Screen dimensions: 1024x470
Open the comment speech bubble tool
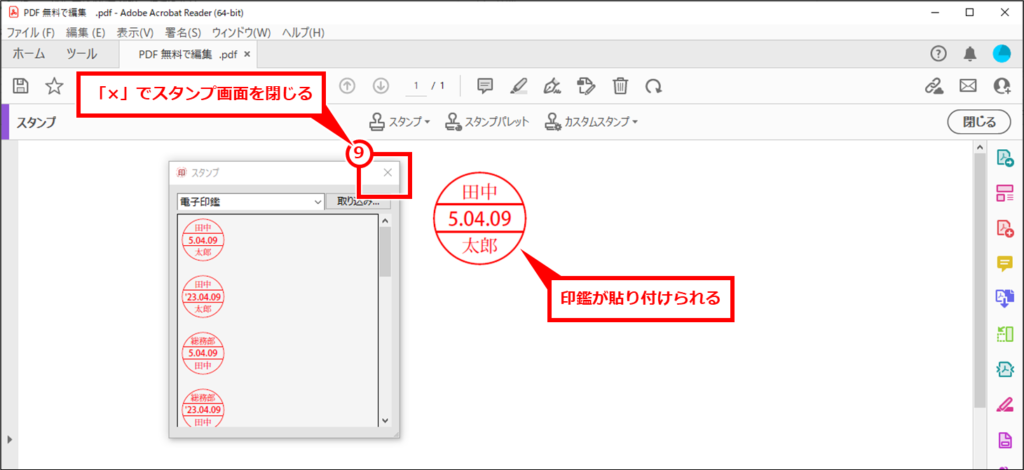[485, 86]
